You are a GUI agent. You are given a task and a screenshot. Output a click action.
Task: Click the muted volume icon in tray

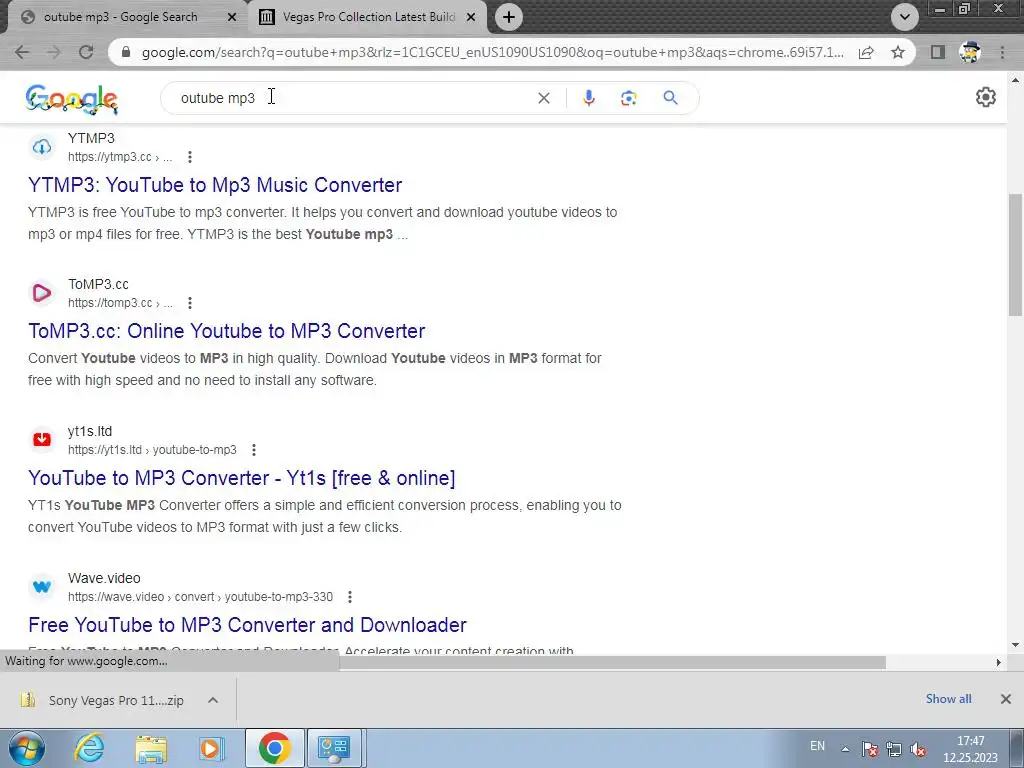(918, 749)
